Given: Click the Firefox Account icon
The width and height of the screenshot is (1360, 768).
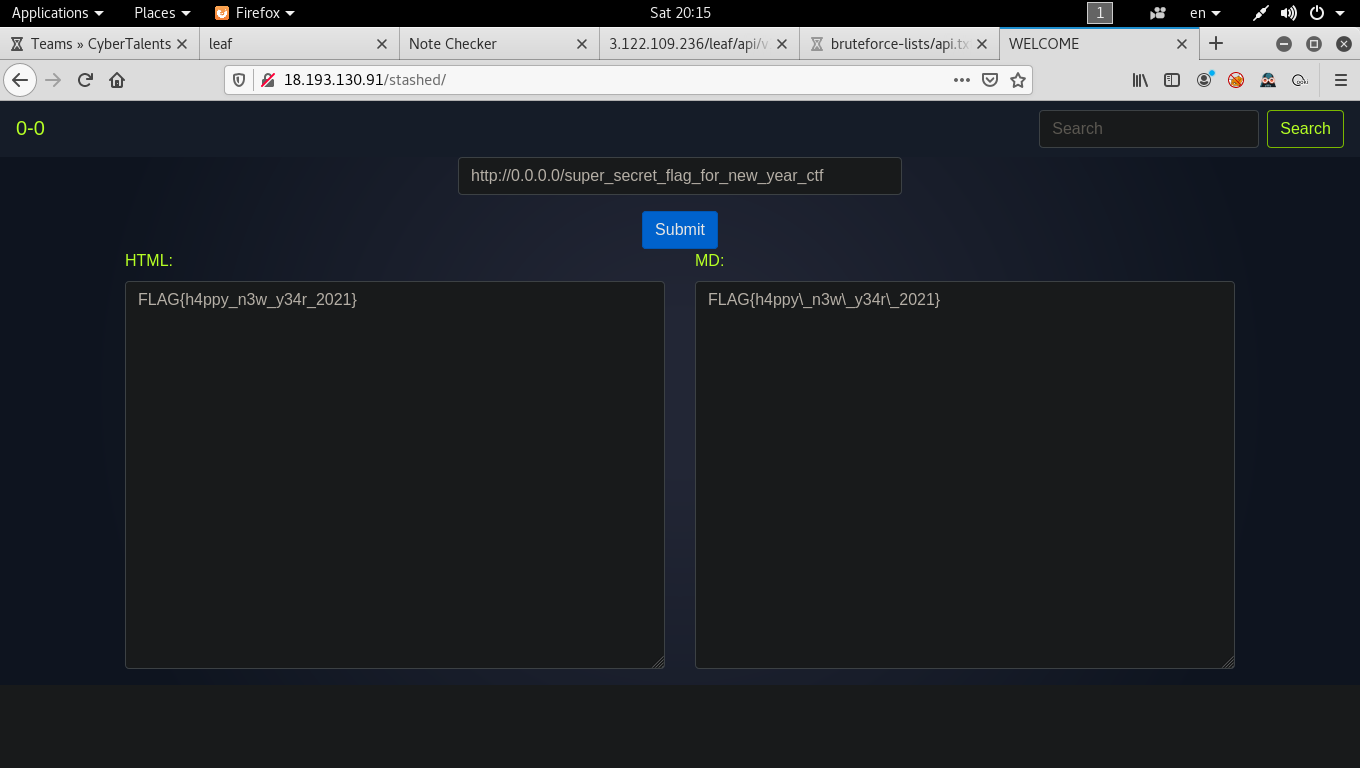Looking at the screenshot, I should [1204, 80].
